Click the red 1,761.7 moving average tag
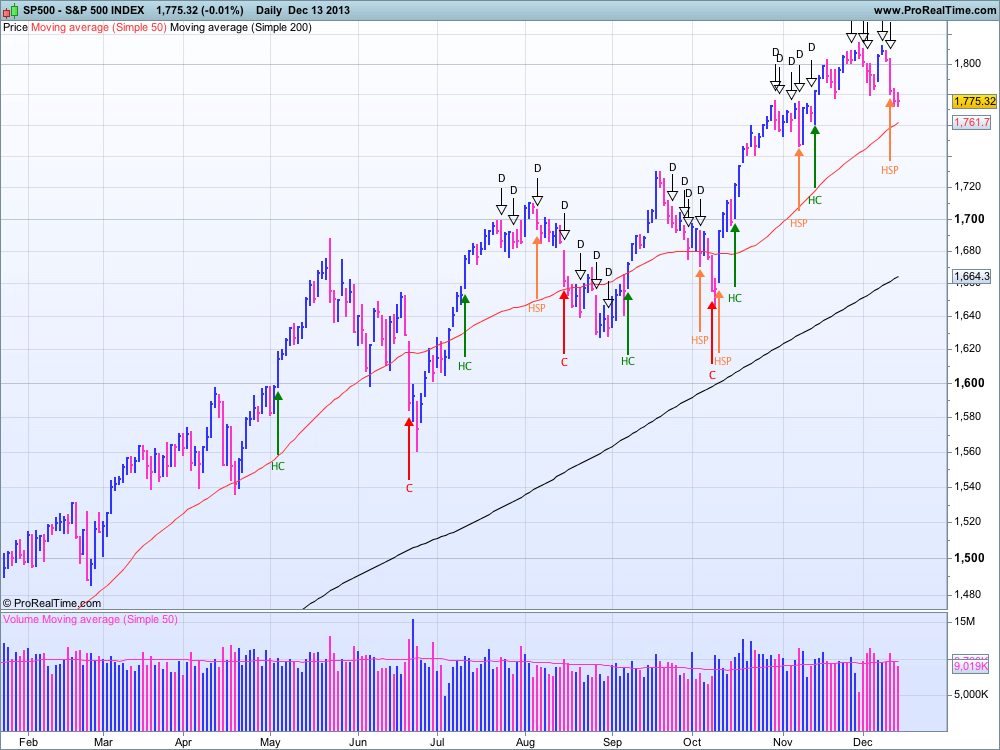Screen dimensions: 1000x750 972,122
